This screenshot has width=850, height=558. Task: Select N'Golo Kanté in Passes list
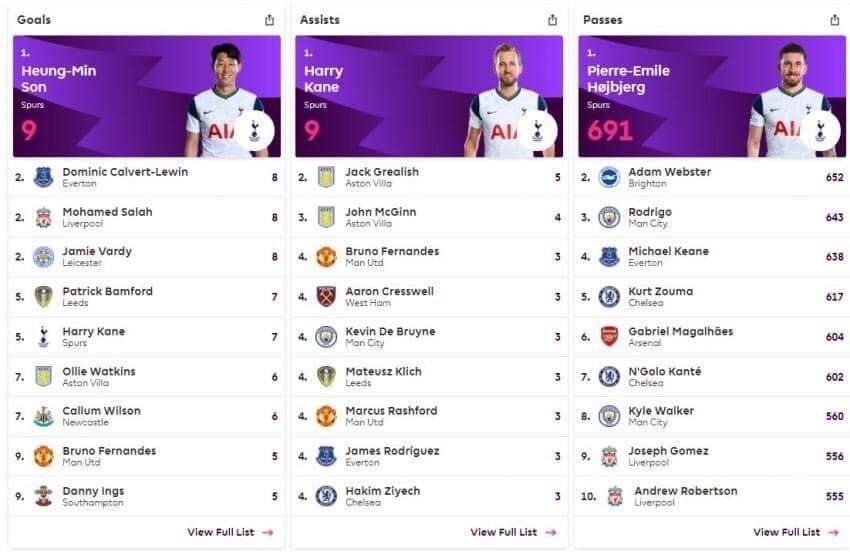coord(664,371)
